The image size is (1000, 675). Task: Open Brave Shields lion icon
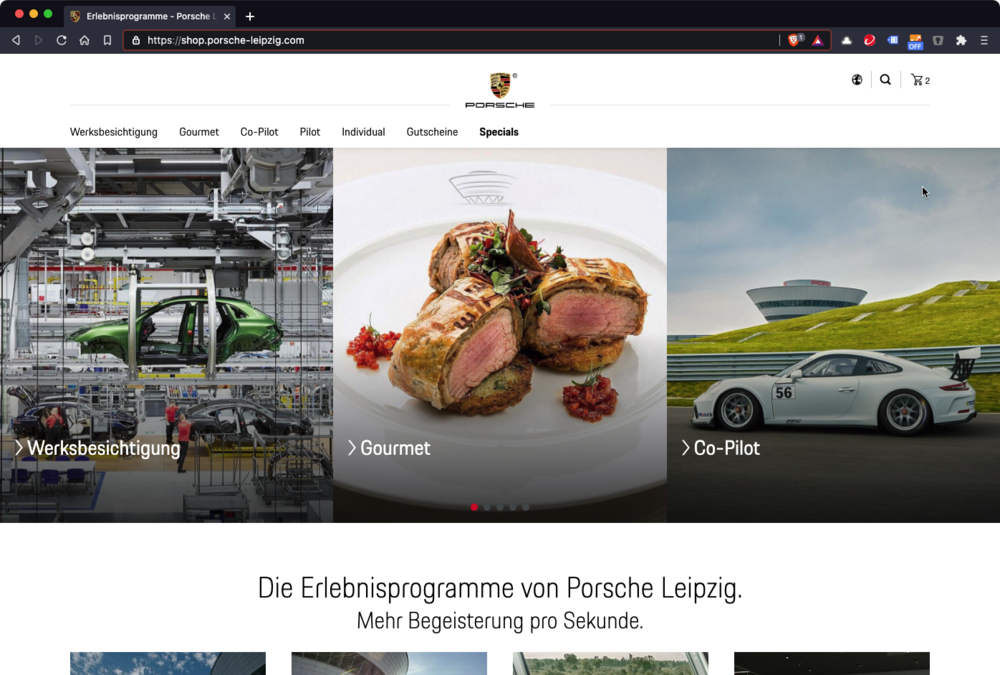pyautogui.click(x=795, y=40)
